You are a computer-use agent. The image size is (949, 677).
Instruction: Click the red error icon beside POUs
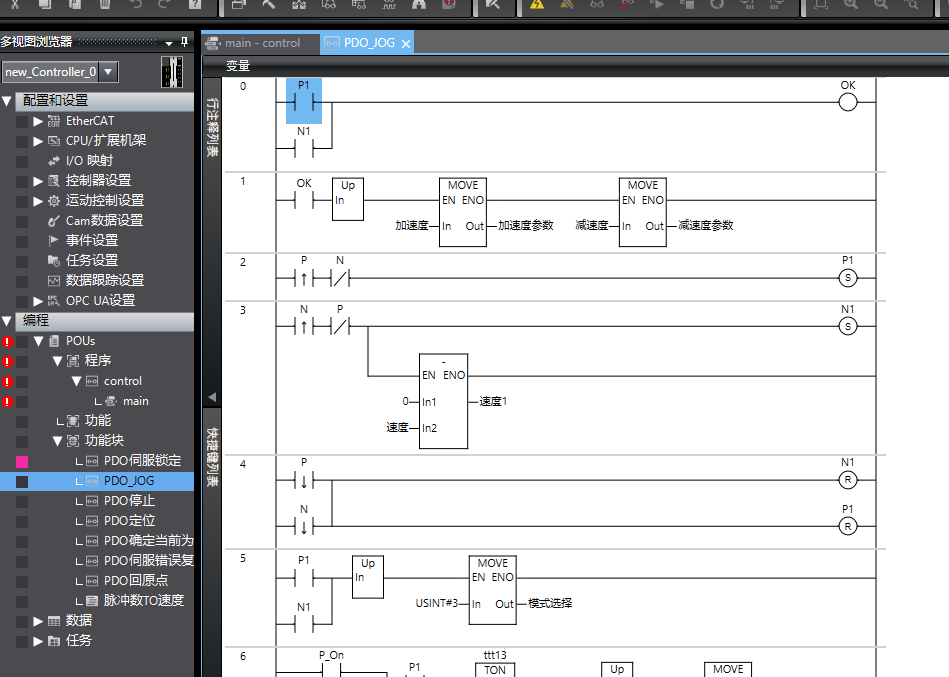click(7, 341)
